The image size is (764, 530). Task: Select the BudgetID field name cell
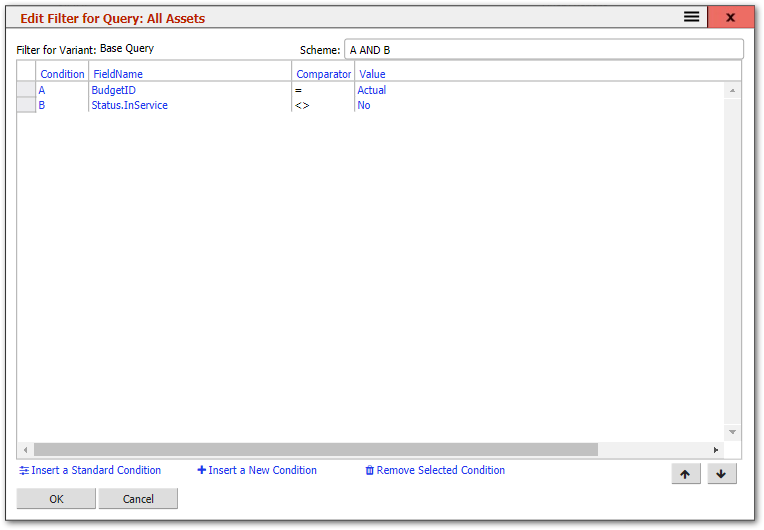(190, 90)
